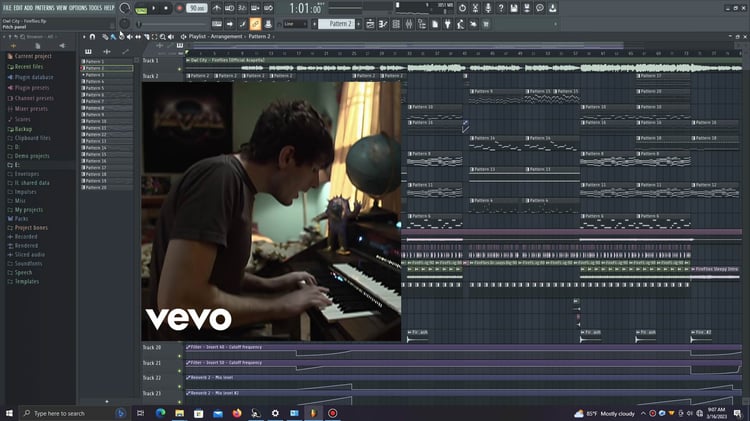The height and width of the screenshot is (421, 750).
Task: Click the Stop button in transport
Action: point(166,8)
